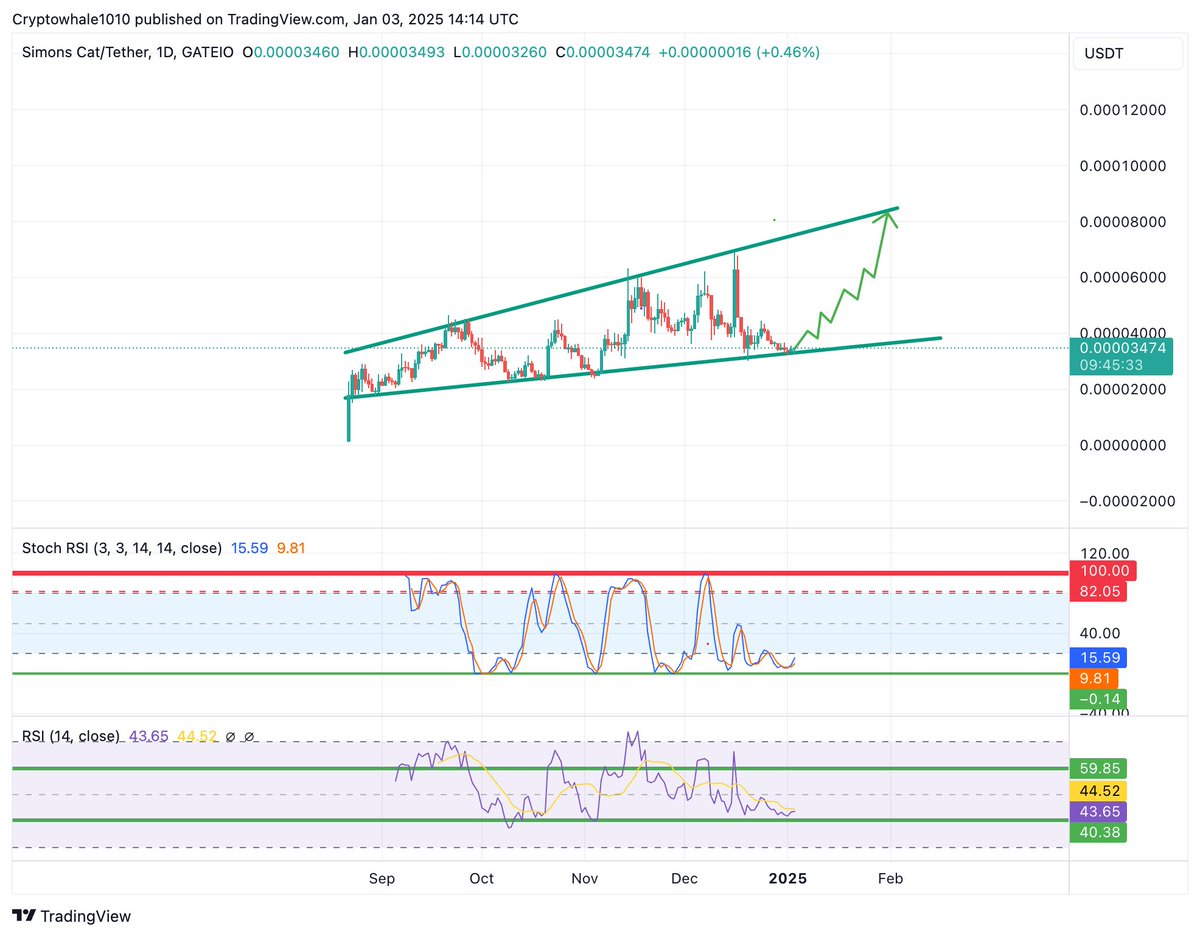Screen dimensions: 1200x937
Task: Click the 2025 label on time axis
Action: pos(788,879)
